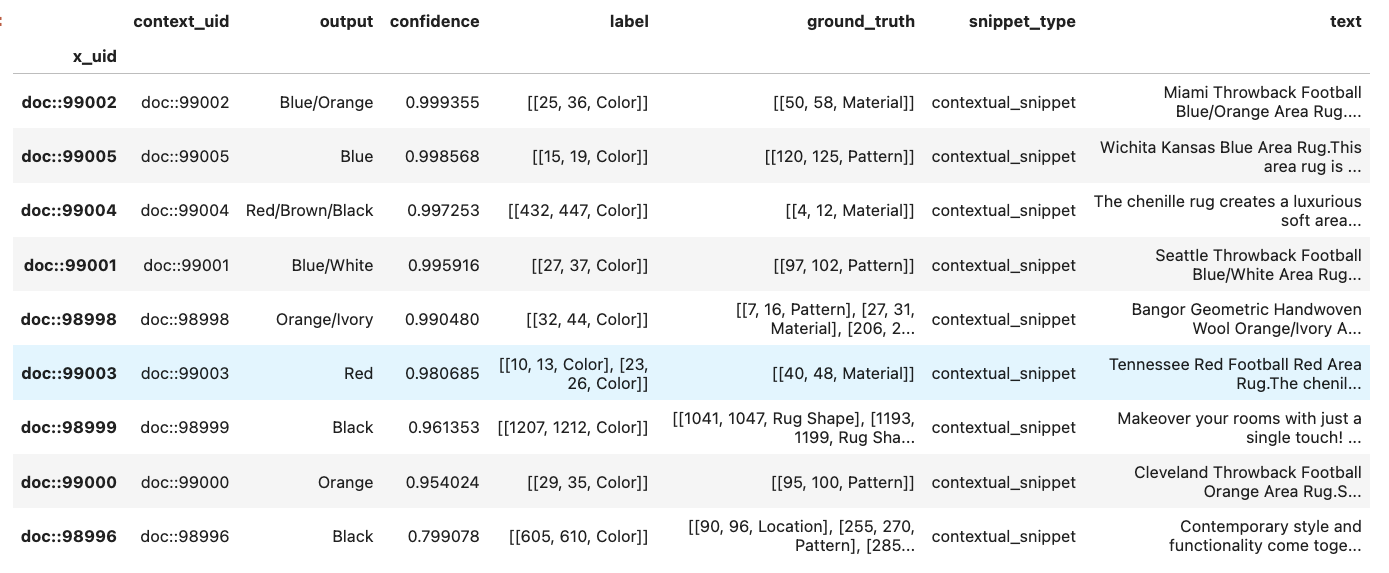Click the confidence column header
1389x573 pixels.
[x=434, y=21]
